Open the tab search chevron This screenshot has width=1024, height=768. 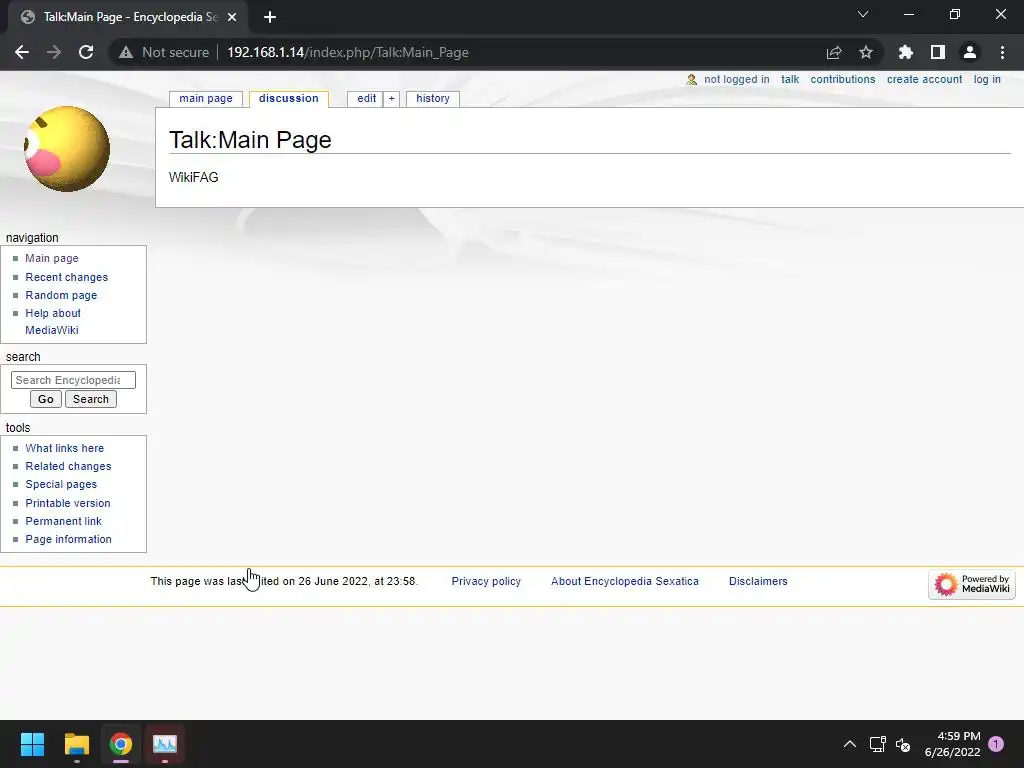click(x=863, y=14)
